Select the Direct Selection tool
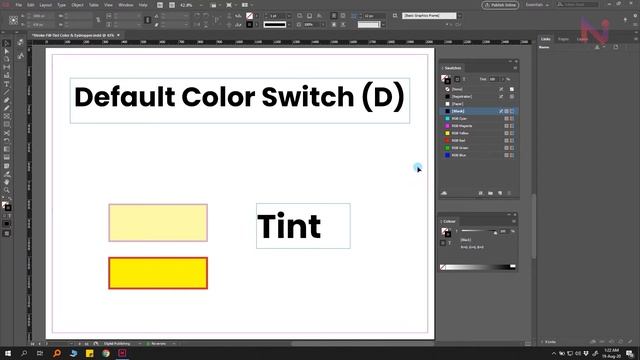The width and height of the screenshot is (640, 360). click(x=7, y=51)
